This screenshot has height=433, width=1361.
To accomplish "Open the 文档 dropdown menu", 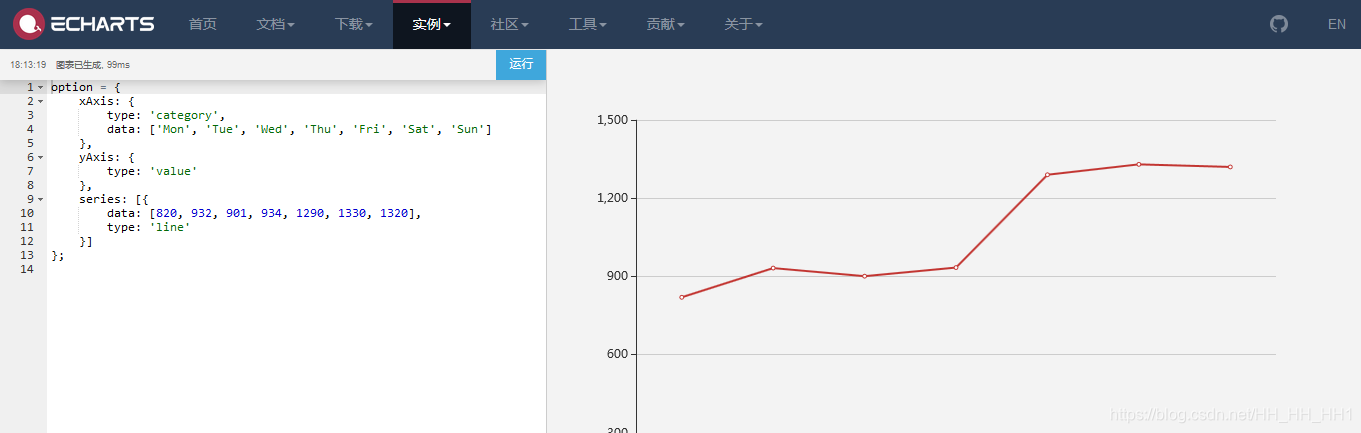I will tap(275, 24).
